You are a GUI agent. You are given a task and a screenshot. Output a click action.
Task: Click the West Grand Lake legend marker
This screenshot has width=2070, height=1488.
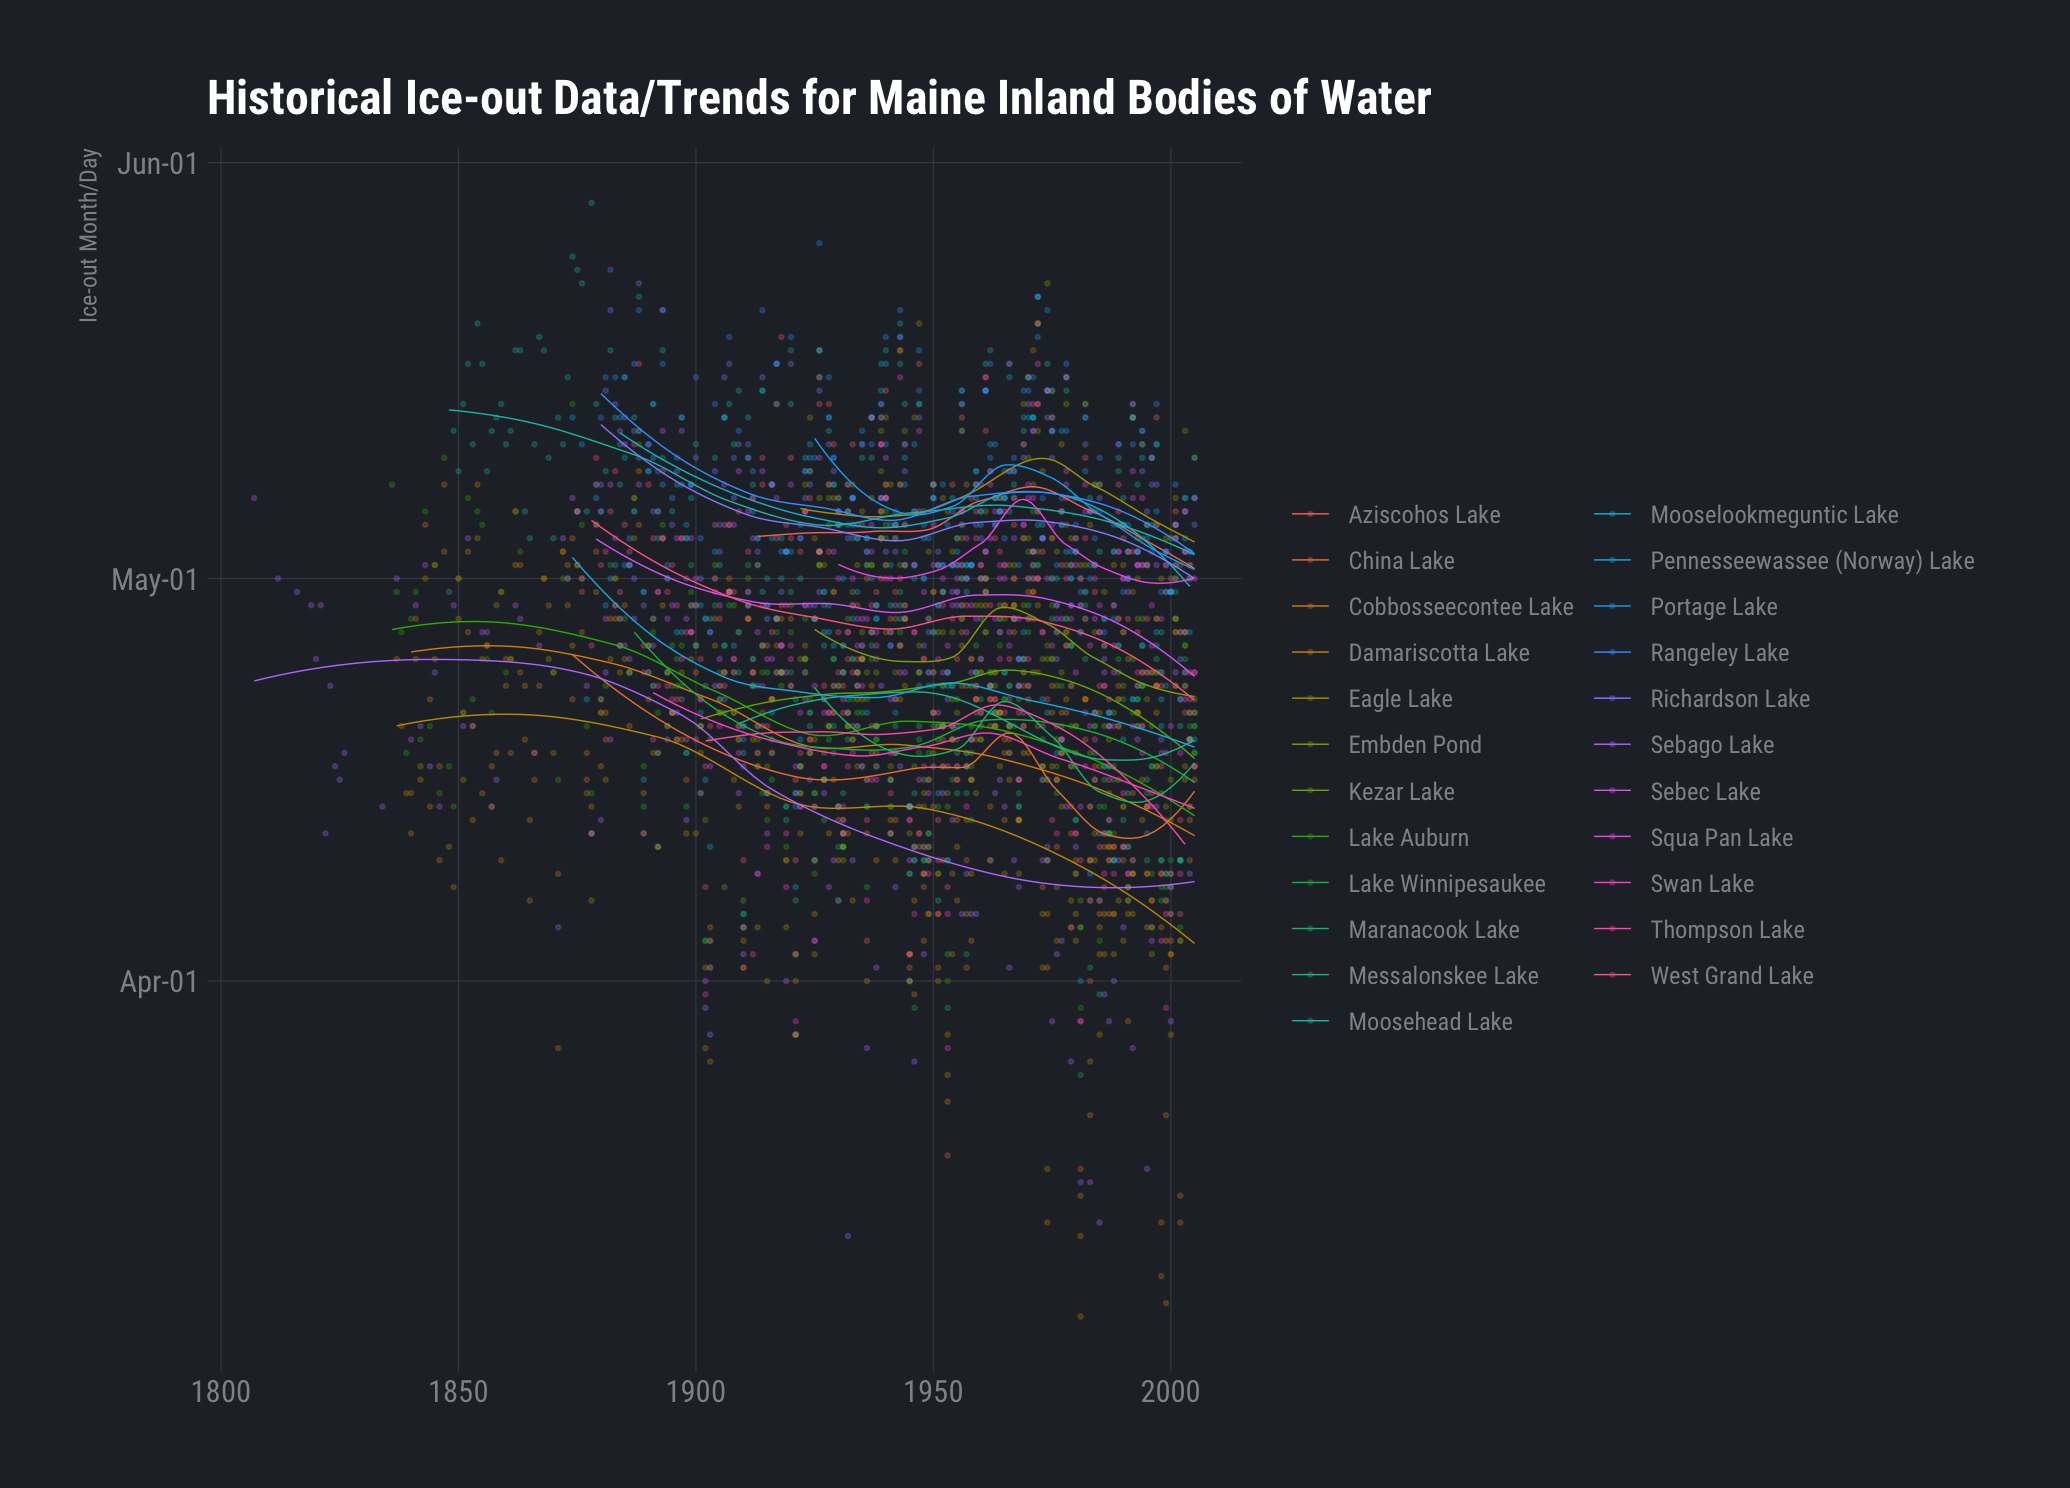tap(1612, 976)
